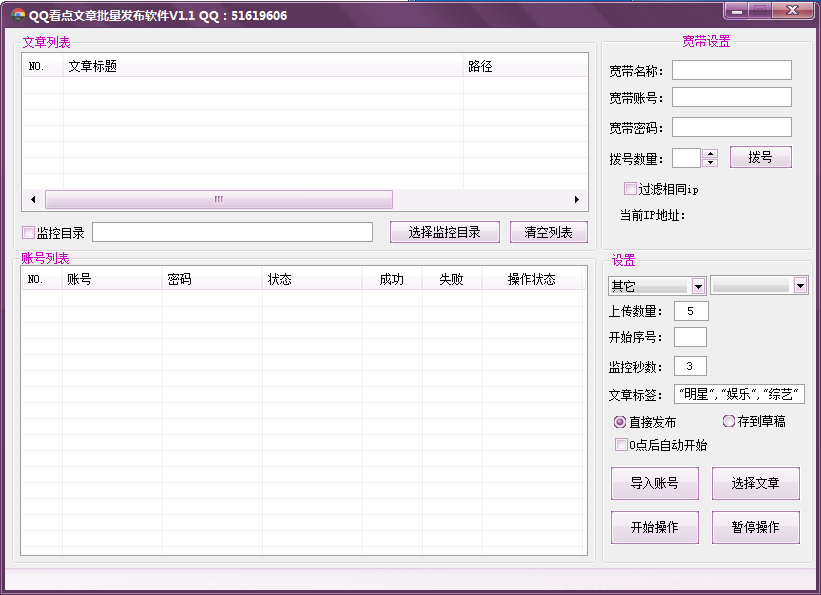This screenshot has width=821, height=595.
Task: Click the 宽带密码 input field
Action: pyautogui.click(x=732, y=127)
